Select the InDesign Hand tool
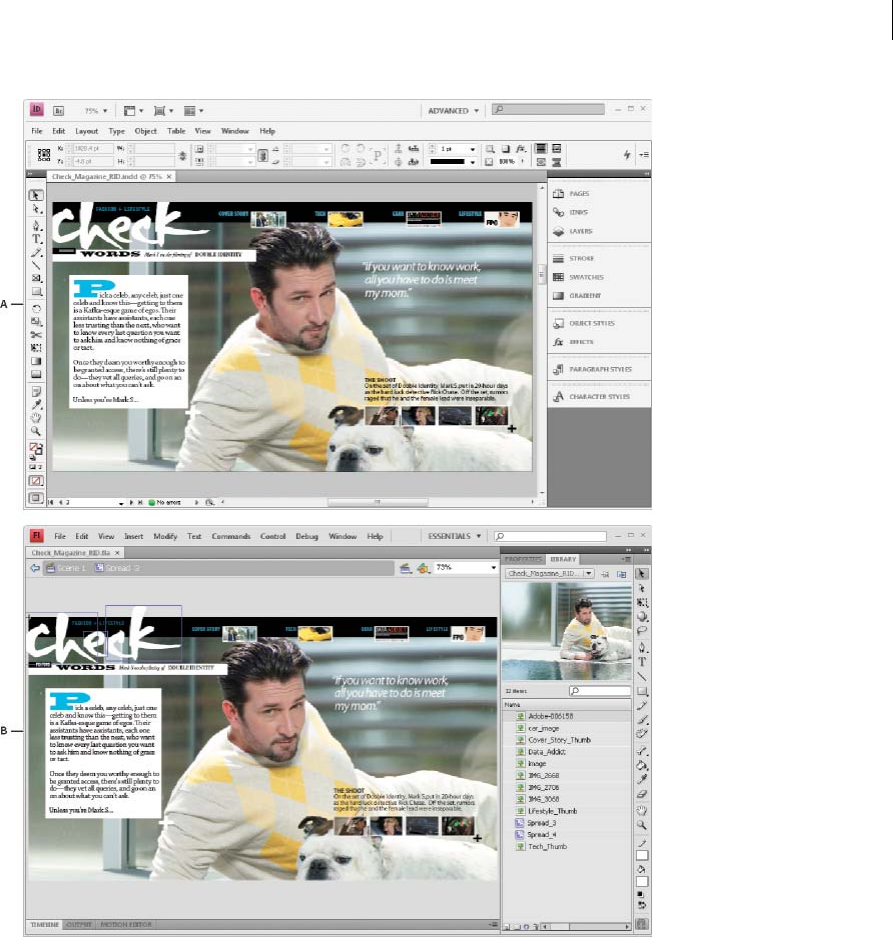Screen dimensions: 893x937 (36, 417)
